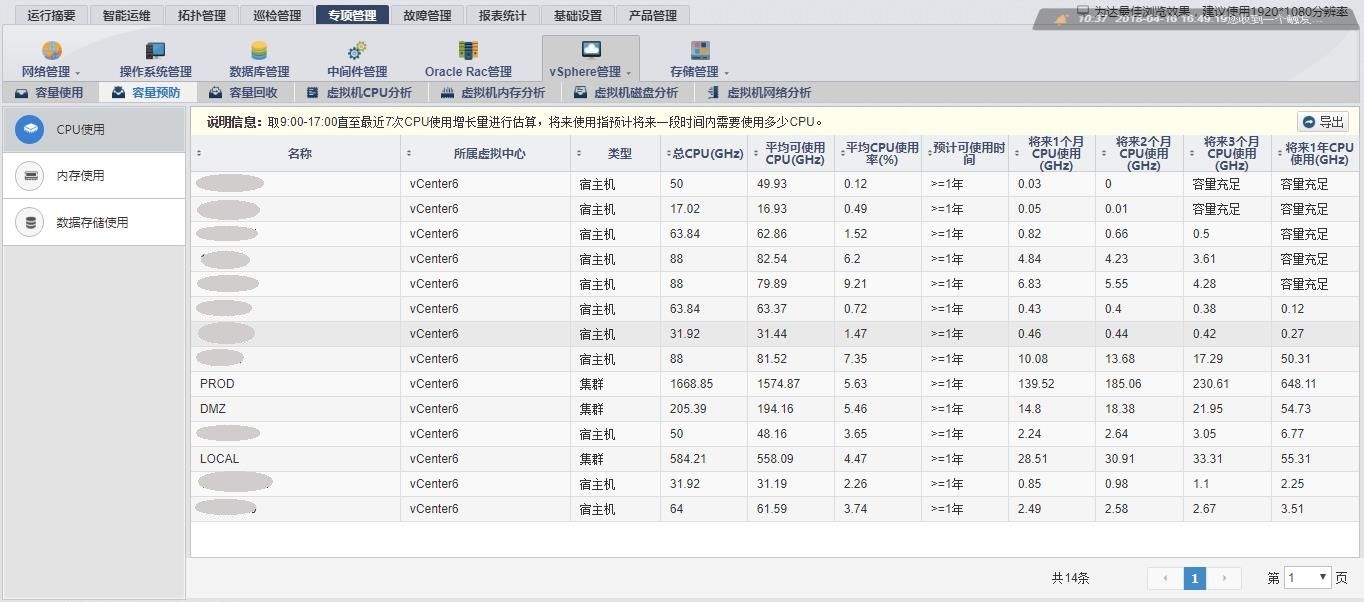Click the 导出 export button
Screen dimensions: 1364x602
tap(1322, 121)
